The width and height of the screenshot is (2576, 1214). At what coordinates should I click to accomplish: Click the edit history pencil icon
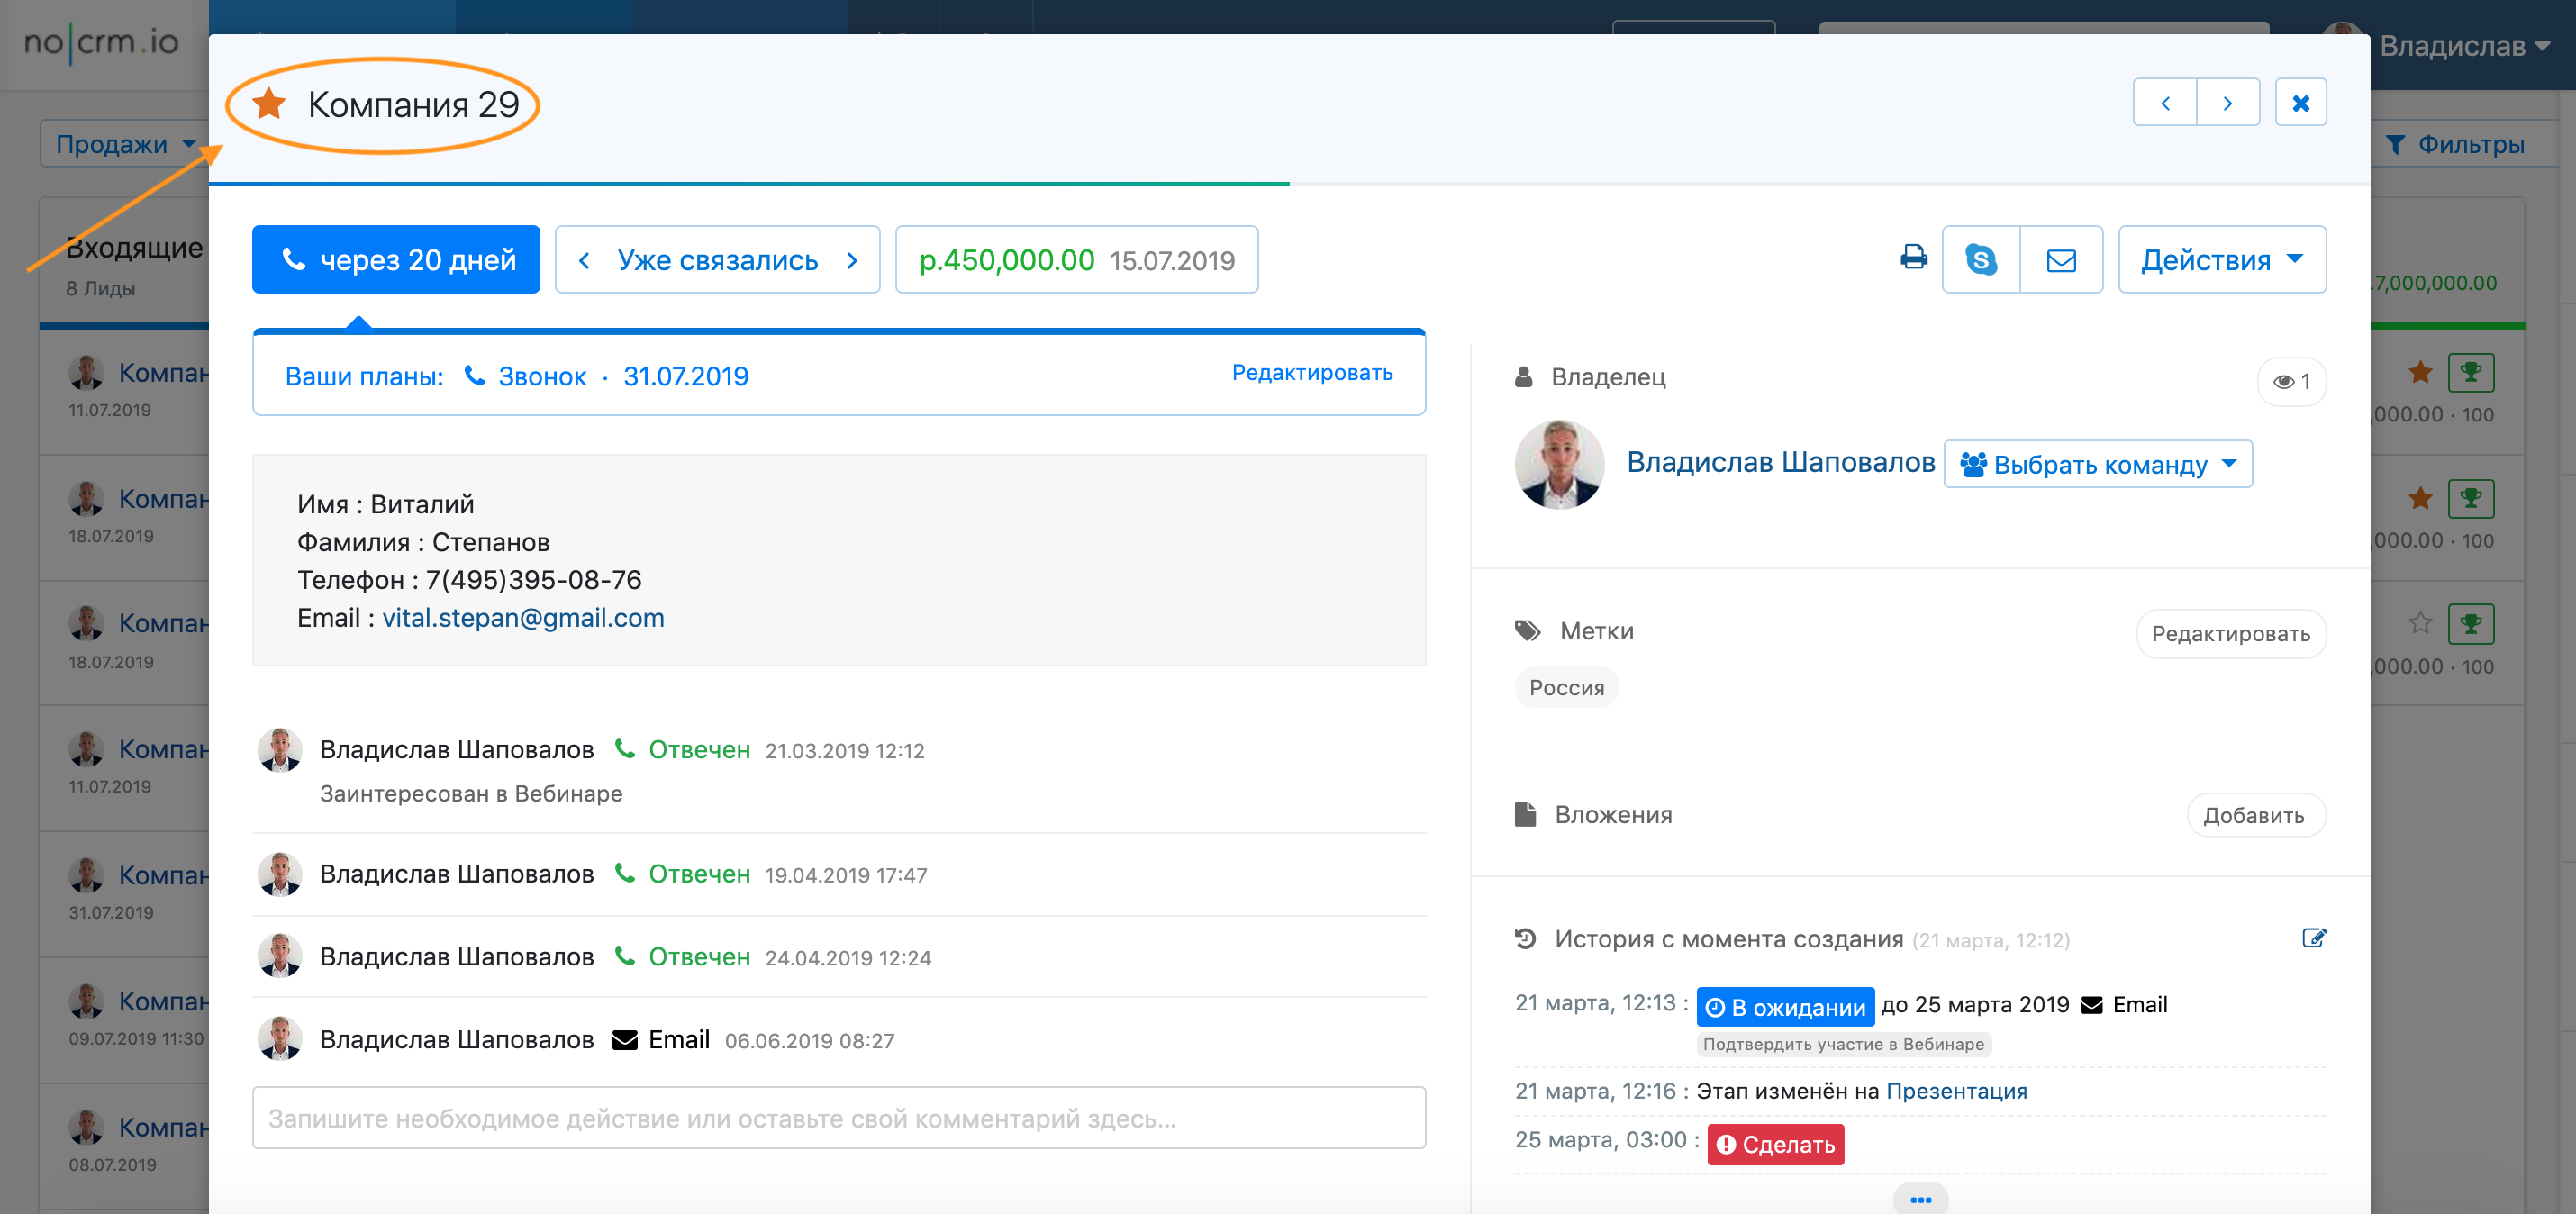pyautogui.click(x=2313, y=938)
